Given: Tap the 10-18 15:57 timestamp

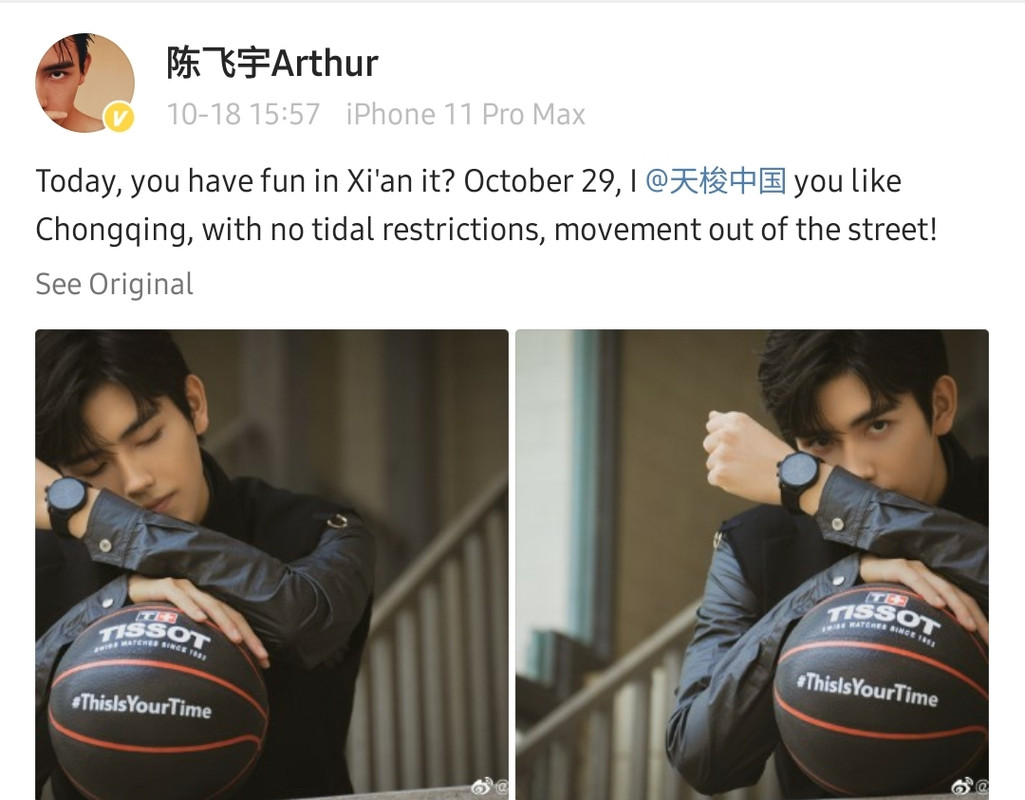Looking at the screenshot, I should pyautogui.click(x=243, y=114).
